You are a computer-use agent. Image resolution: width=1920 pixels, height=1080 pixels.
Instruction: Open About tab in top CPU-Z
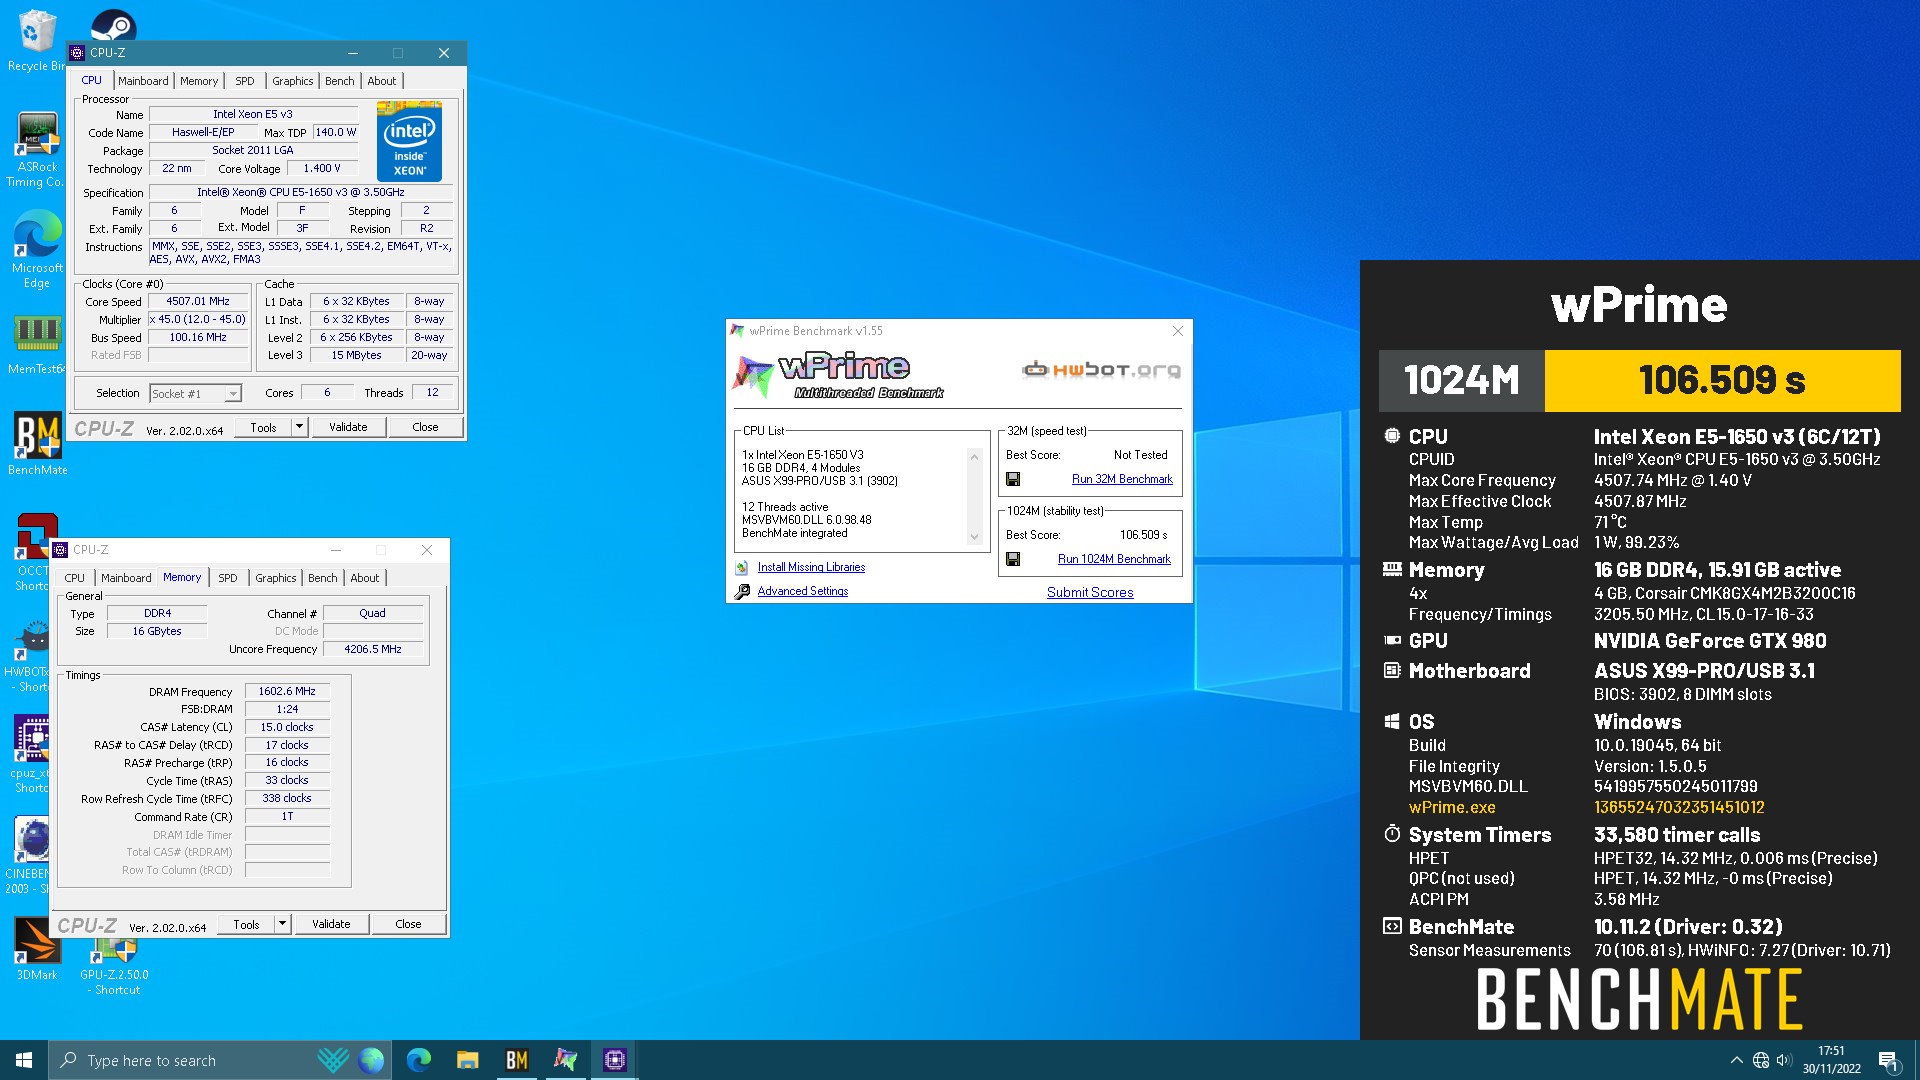pyautogui.click(x=382, y=81)
